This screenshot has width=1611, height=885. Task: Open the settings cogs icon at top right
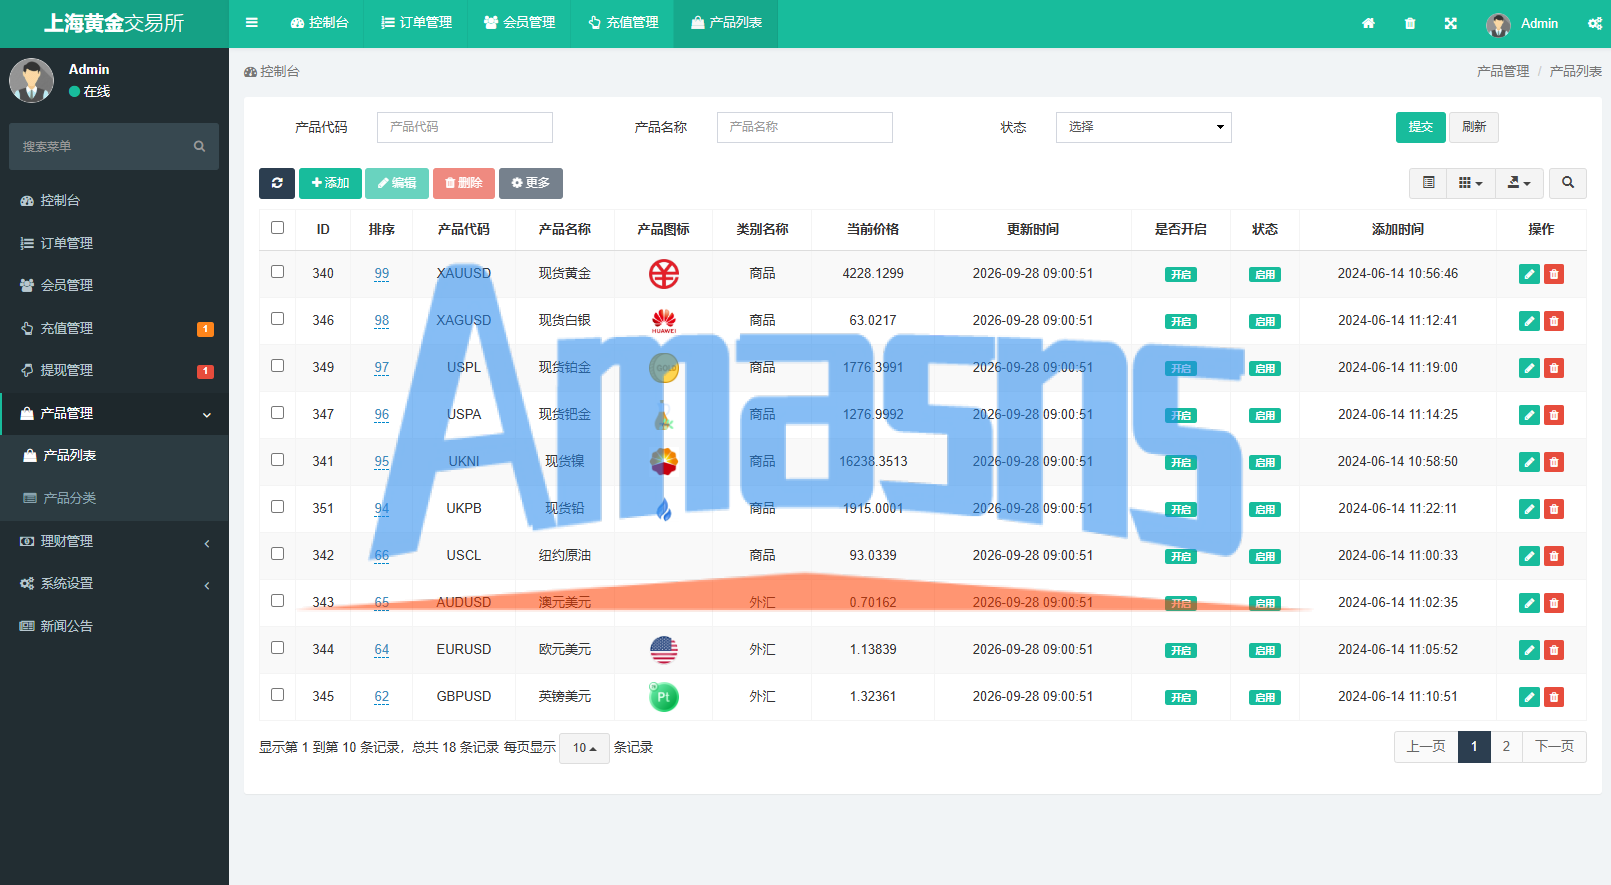(x=1595, y=23)
